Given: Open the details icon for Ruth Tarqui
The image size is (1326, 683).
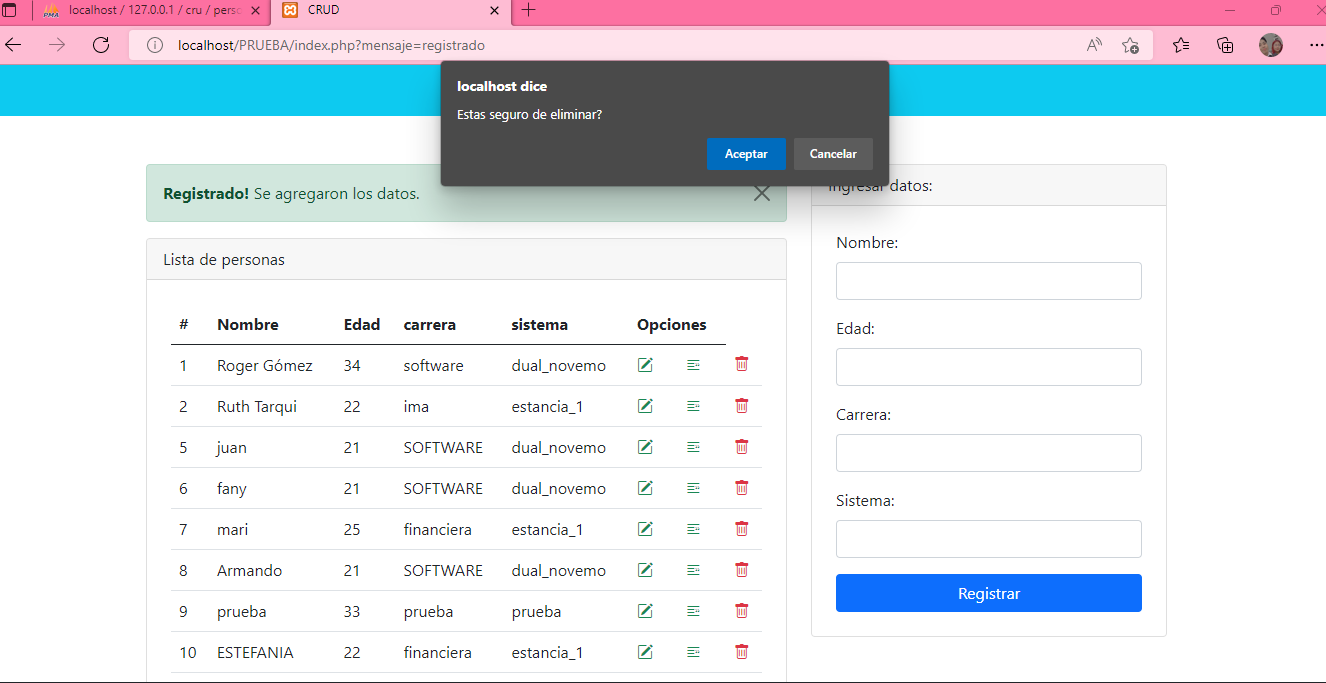Looking at the screenshot, I should [693, 405].
